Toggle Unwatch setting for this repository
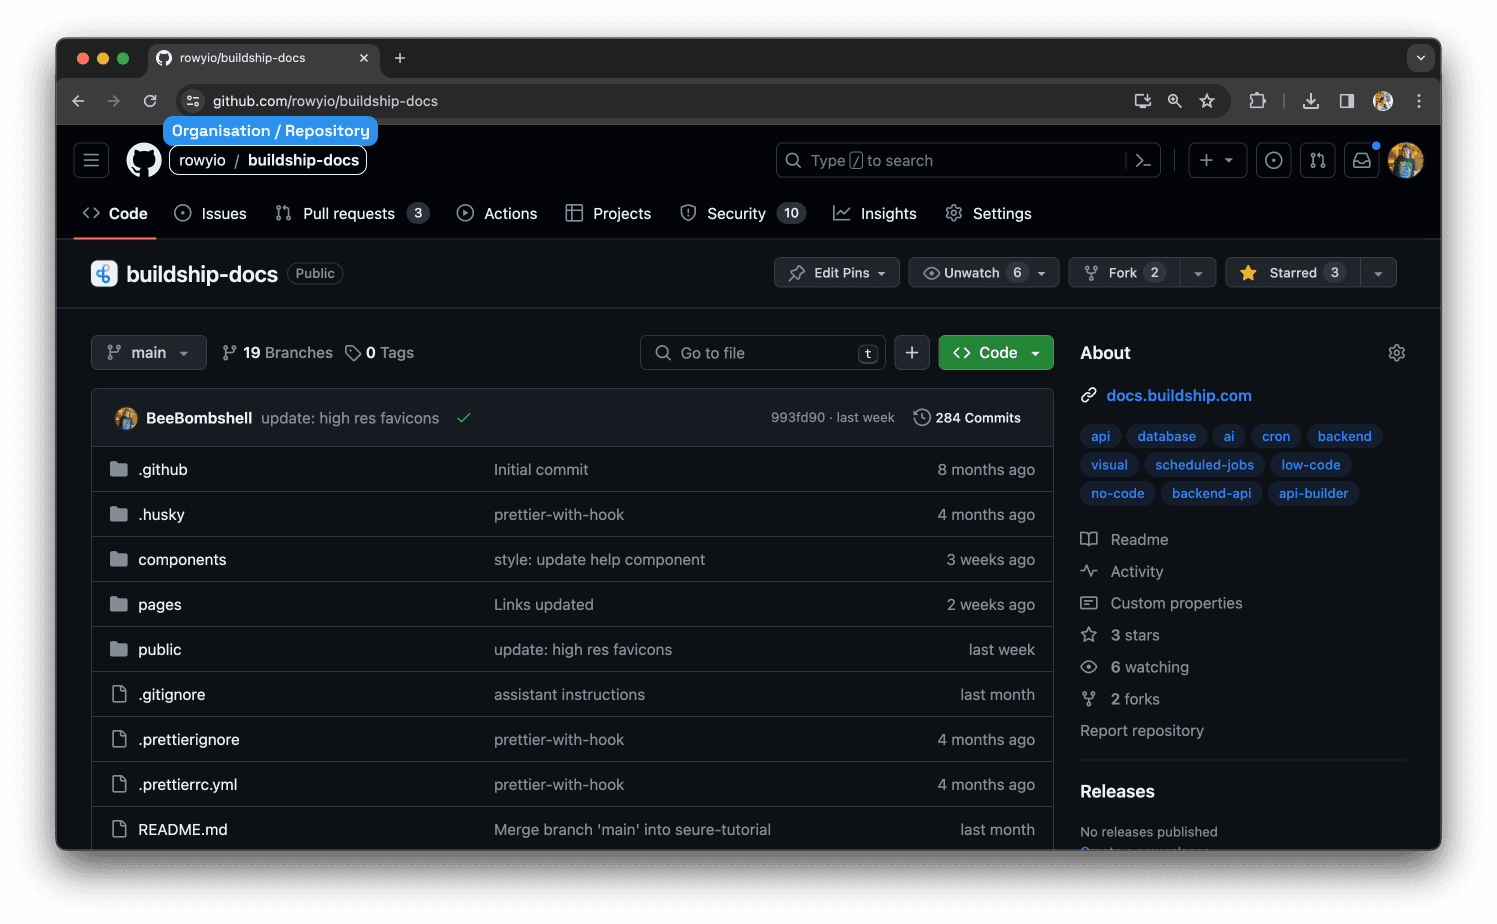This screenshot has width=1497, height=924. point(972,272)
